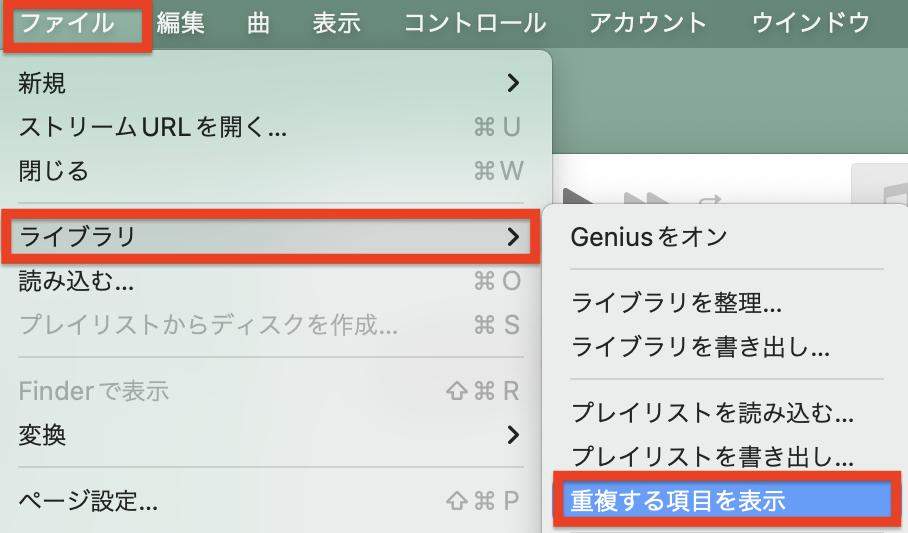Image resolution: width=908 pixels, height=533 pixels.
Task: Open the 編集 menu
Action: click(x=181, y=23)
